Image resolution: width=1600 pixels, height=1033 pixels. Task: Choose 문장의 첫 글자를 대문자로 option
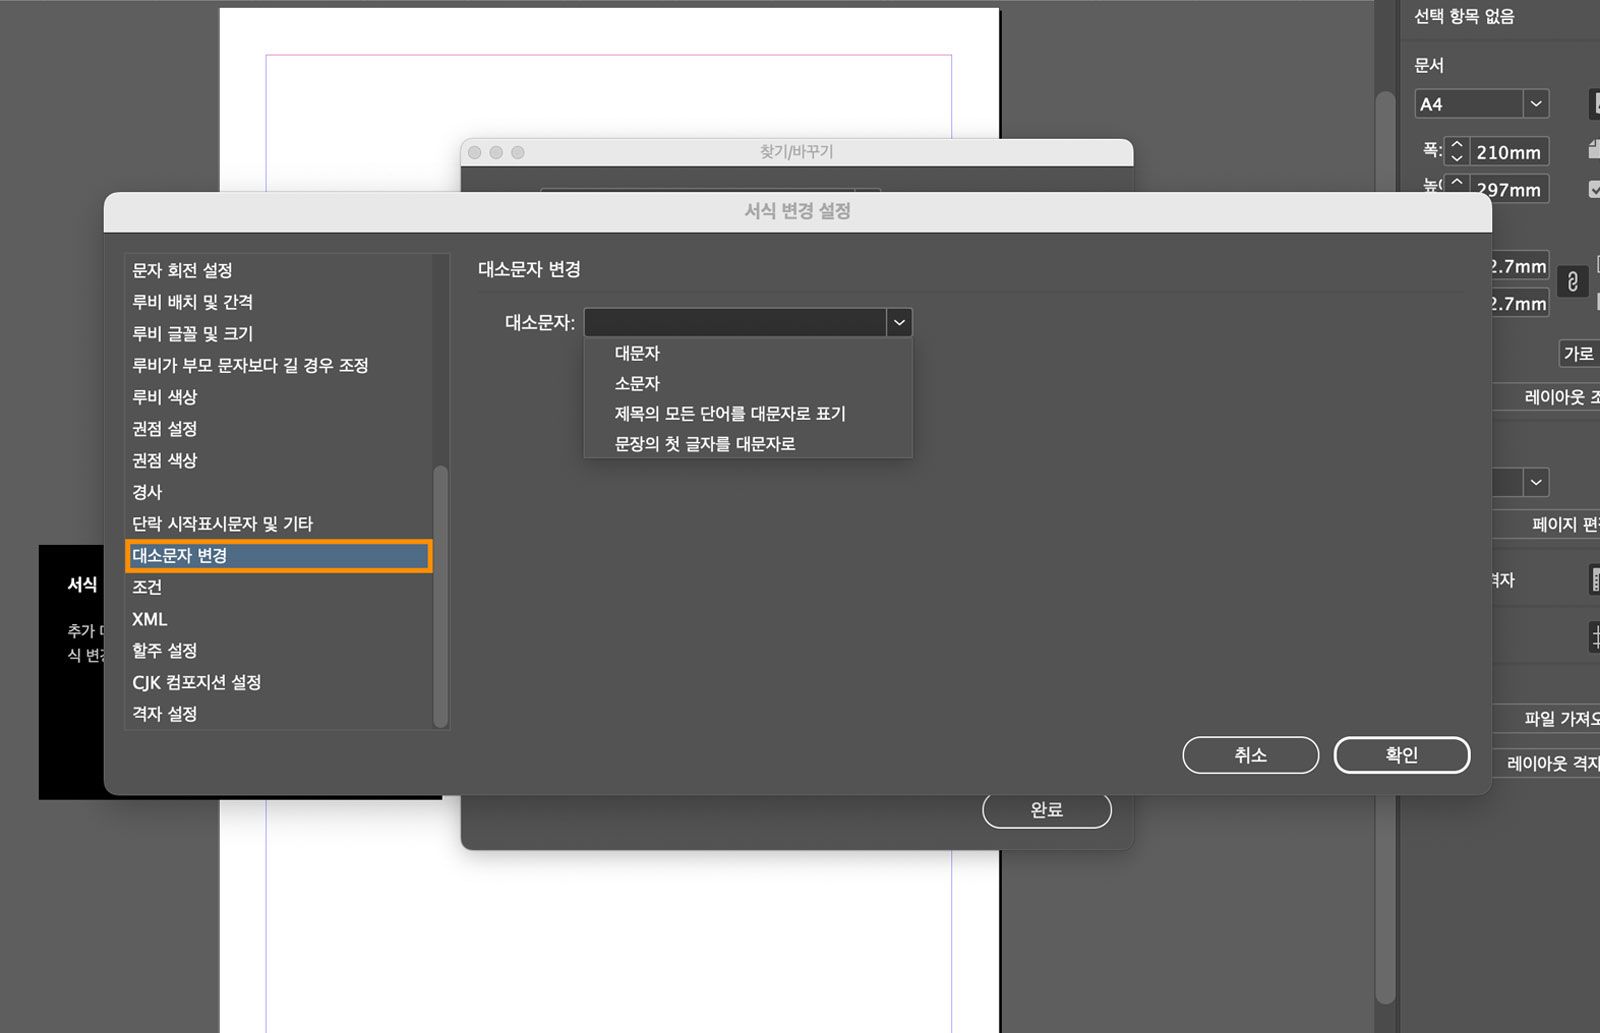pos(703,443)
